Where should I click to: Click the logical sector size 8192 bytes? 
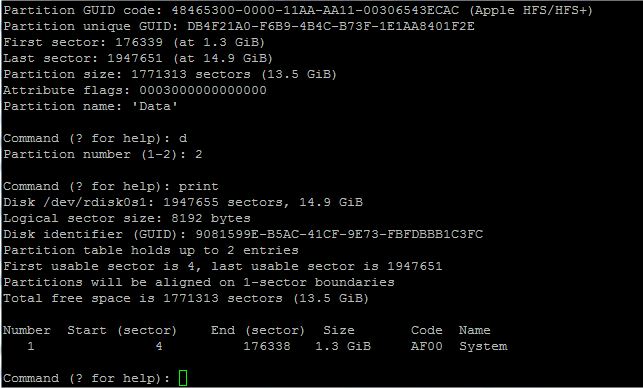point(211,218)
